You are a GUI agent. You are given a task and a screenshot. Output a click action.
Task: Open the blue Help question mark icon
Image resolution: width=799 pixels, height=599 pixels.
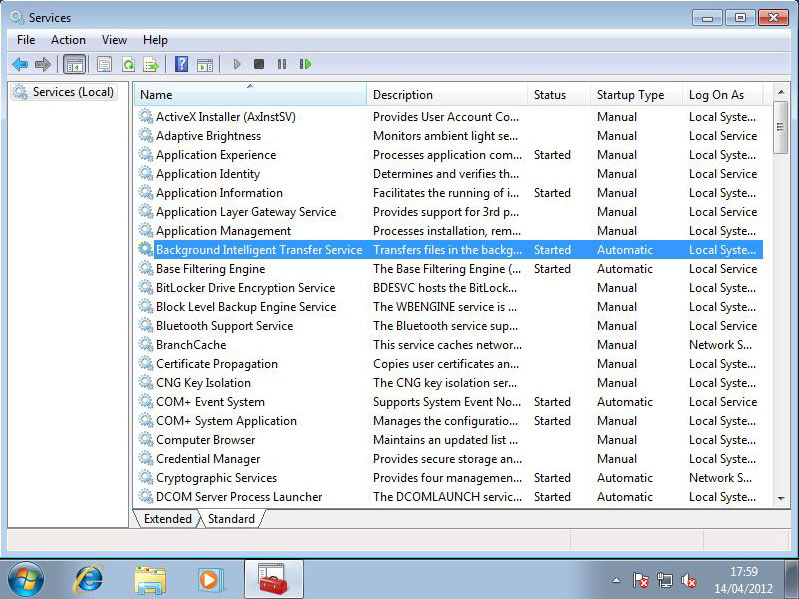(181, 65)
